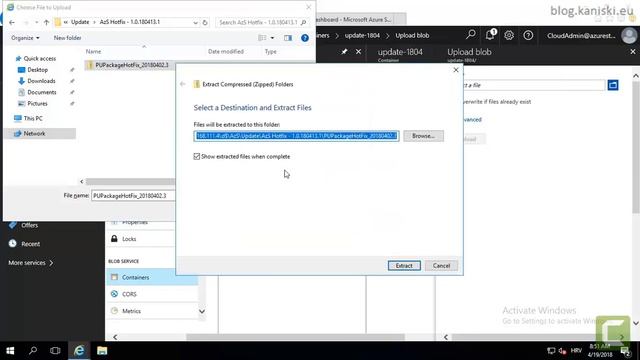The width and height of the screenshot is (640, 360).
Task: Open Task View on taskbar
Action: pyautogui.click(x=55, y=351)
